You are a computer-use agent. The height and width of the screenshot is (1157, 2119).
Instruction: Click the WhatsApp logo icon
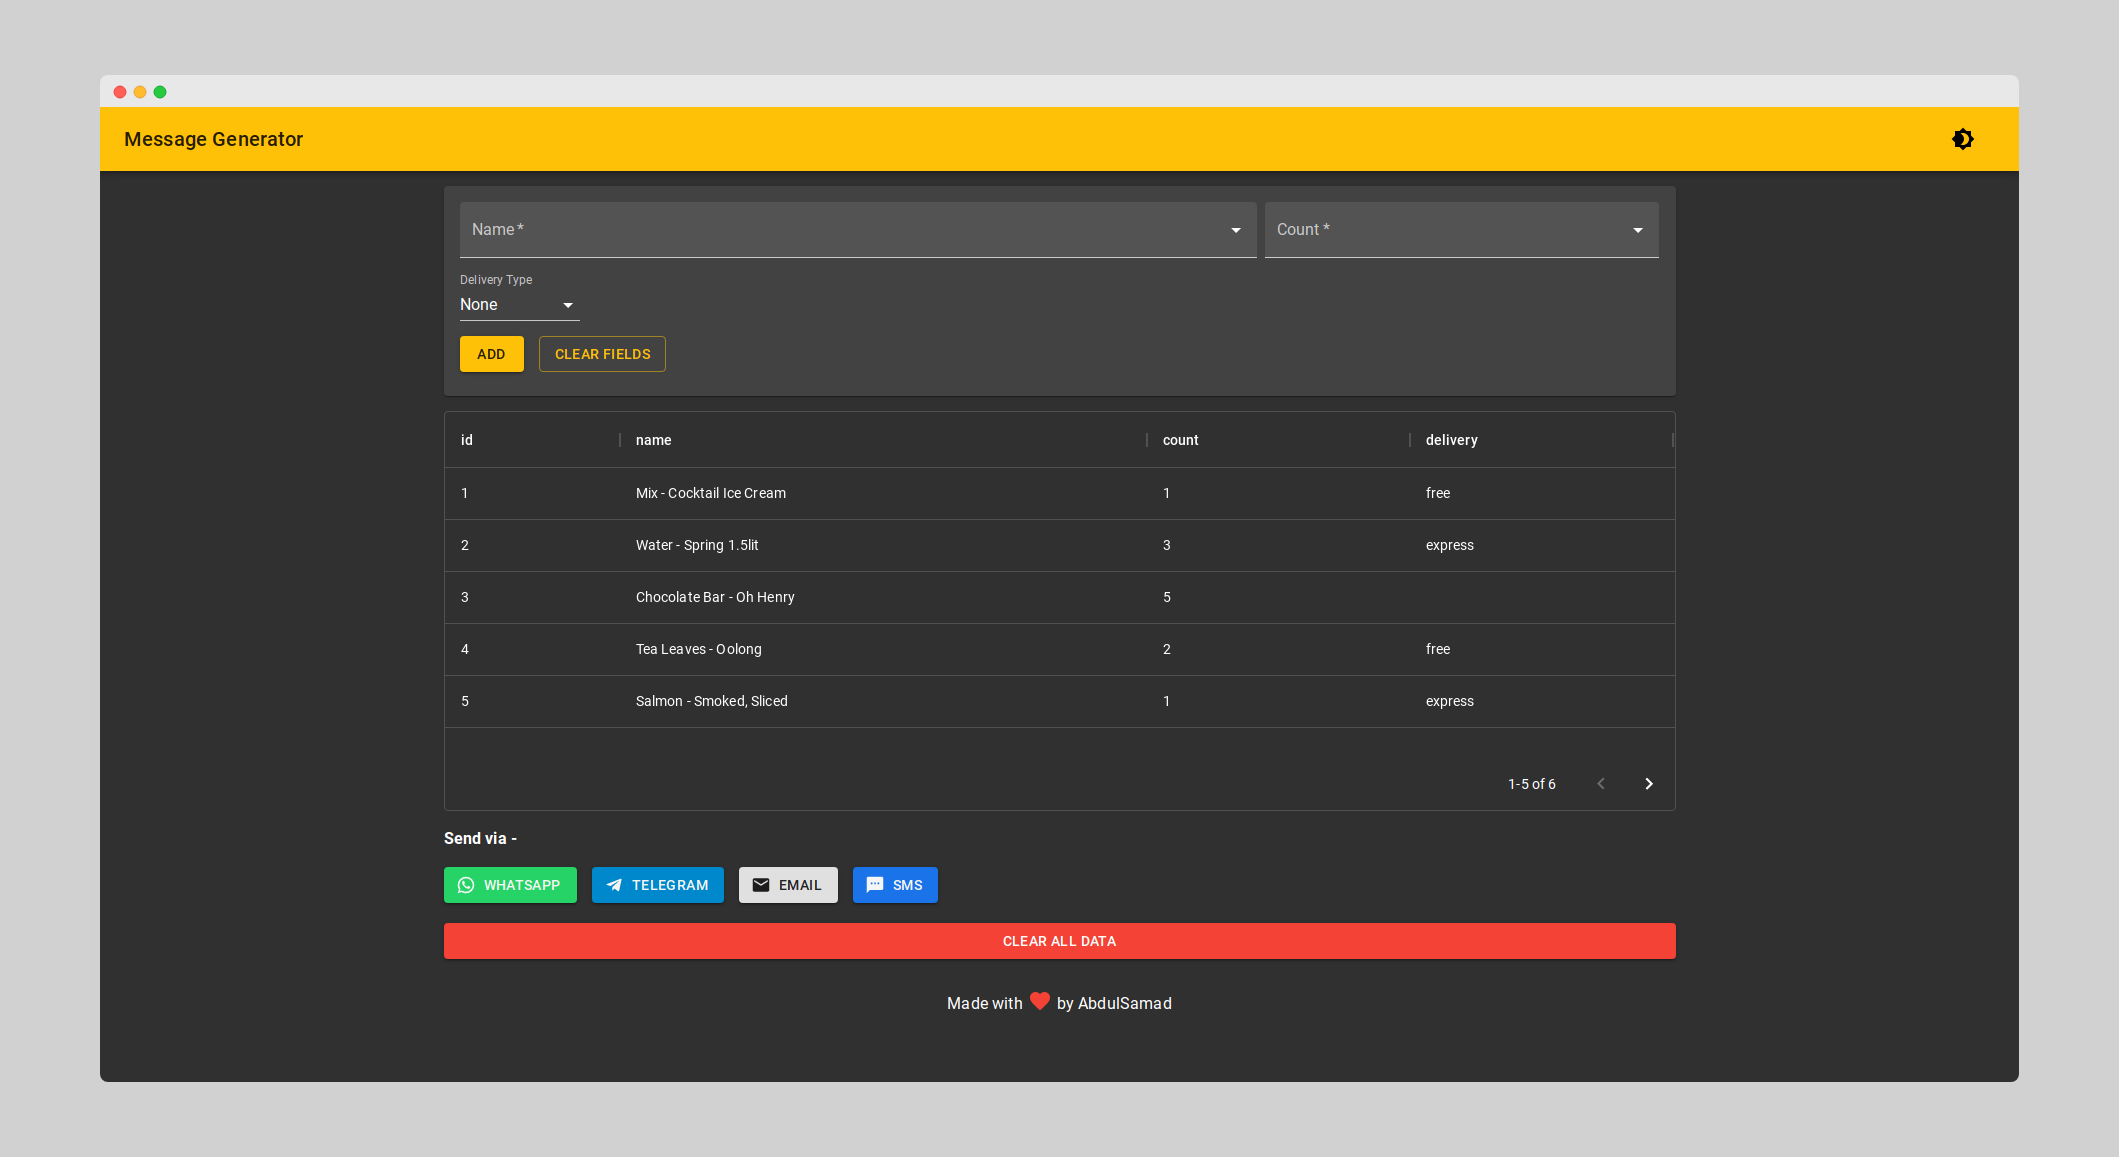point(466,885)
